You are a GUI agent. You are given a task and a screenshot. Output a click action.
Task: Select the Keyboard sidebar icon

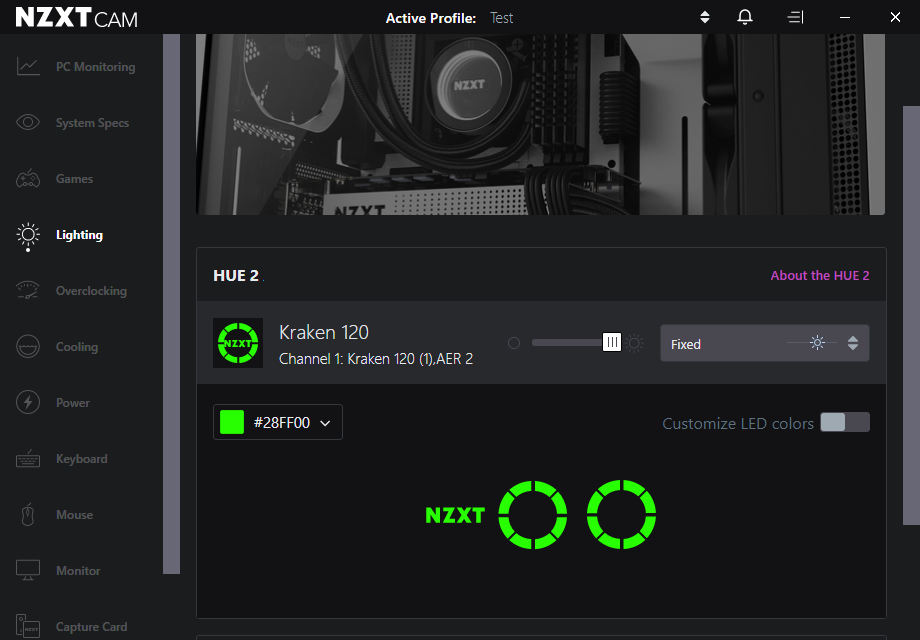27,458
